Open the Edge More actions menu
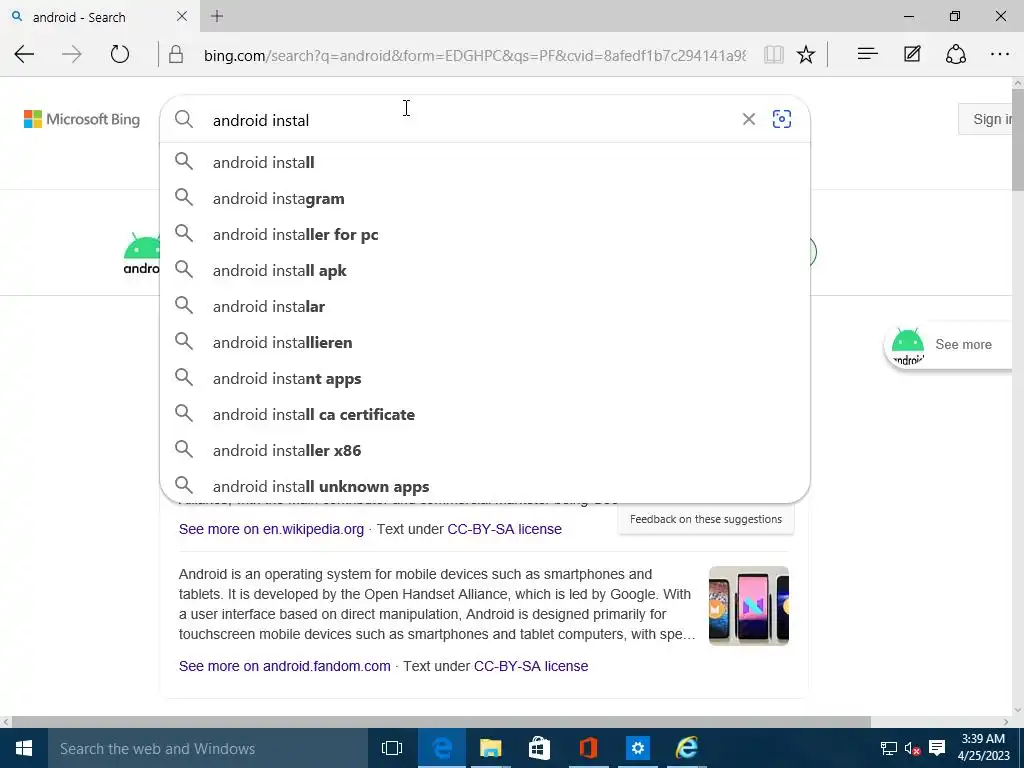 (x=1000, y=54)
